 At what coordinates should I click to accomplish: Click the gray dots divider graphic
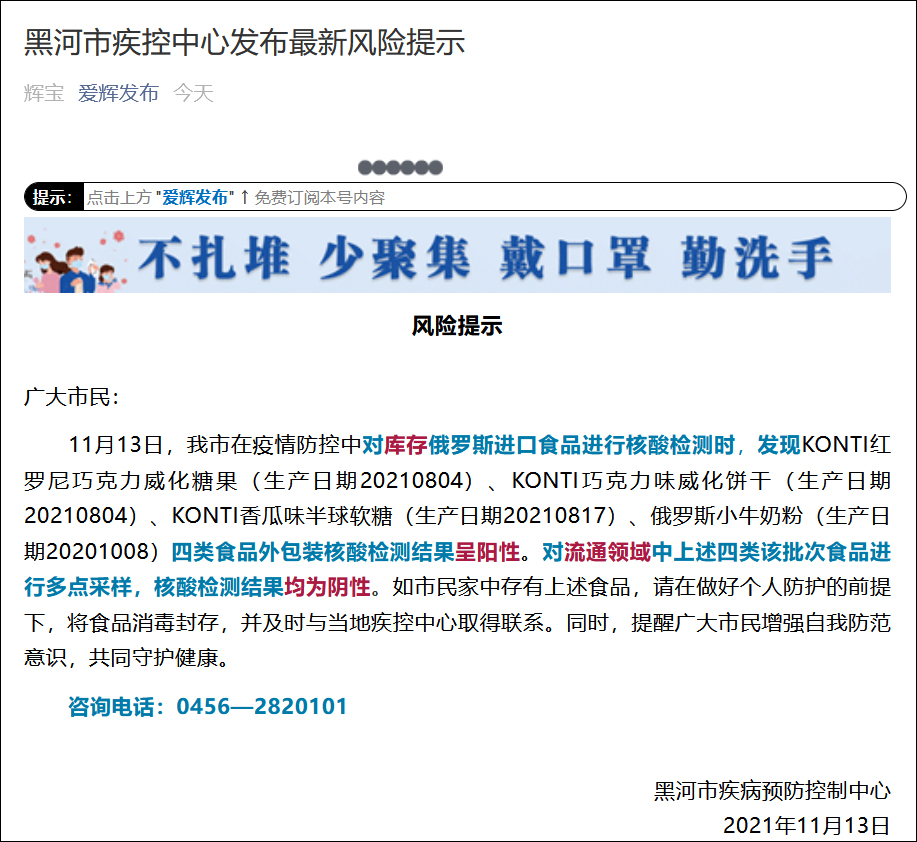(401, 168)
